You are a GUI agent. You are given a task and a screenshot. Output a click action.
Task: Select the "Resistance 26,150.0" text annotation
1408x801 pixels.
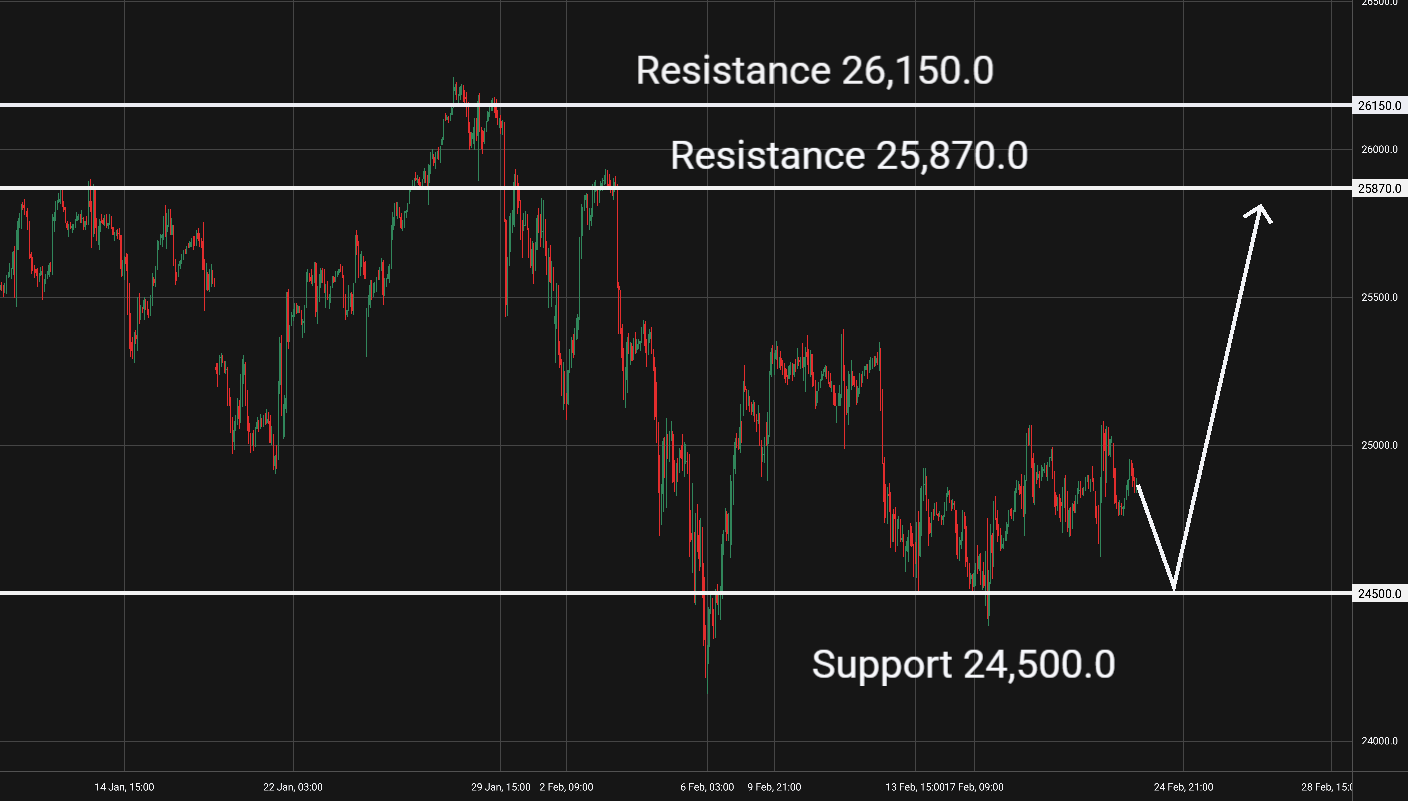point(814,71)
